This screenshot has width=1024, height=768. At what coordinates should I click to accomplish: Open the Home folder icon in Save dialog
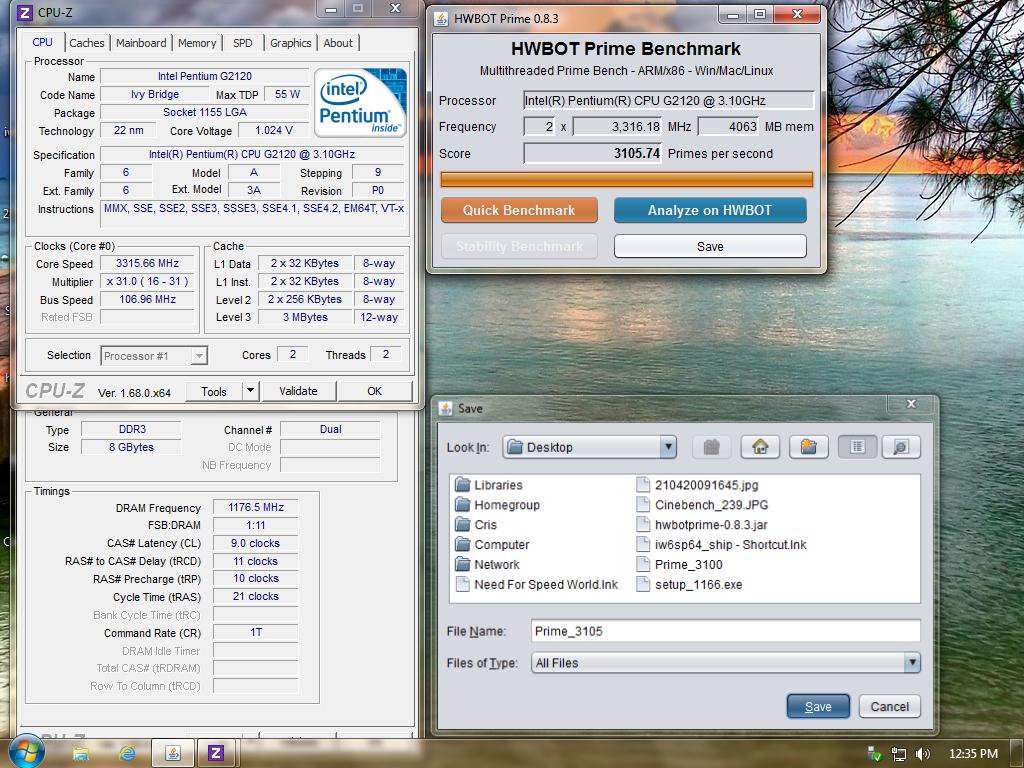760,447
